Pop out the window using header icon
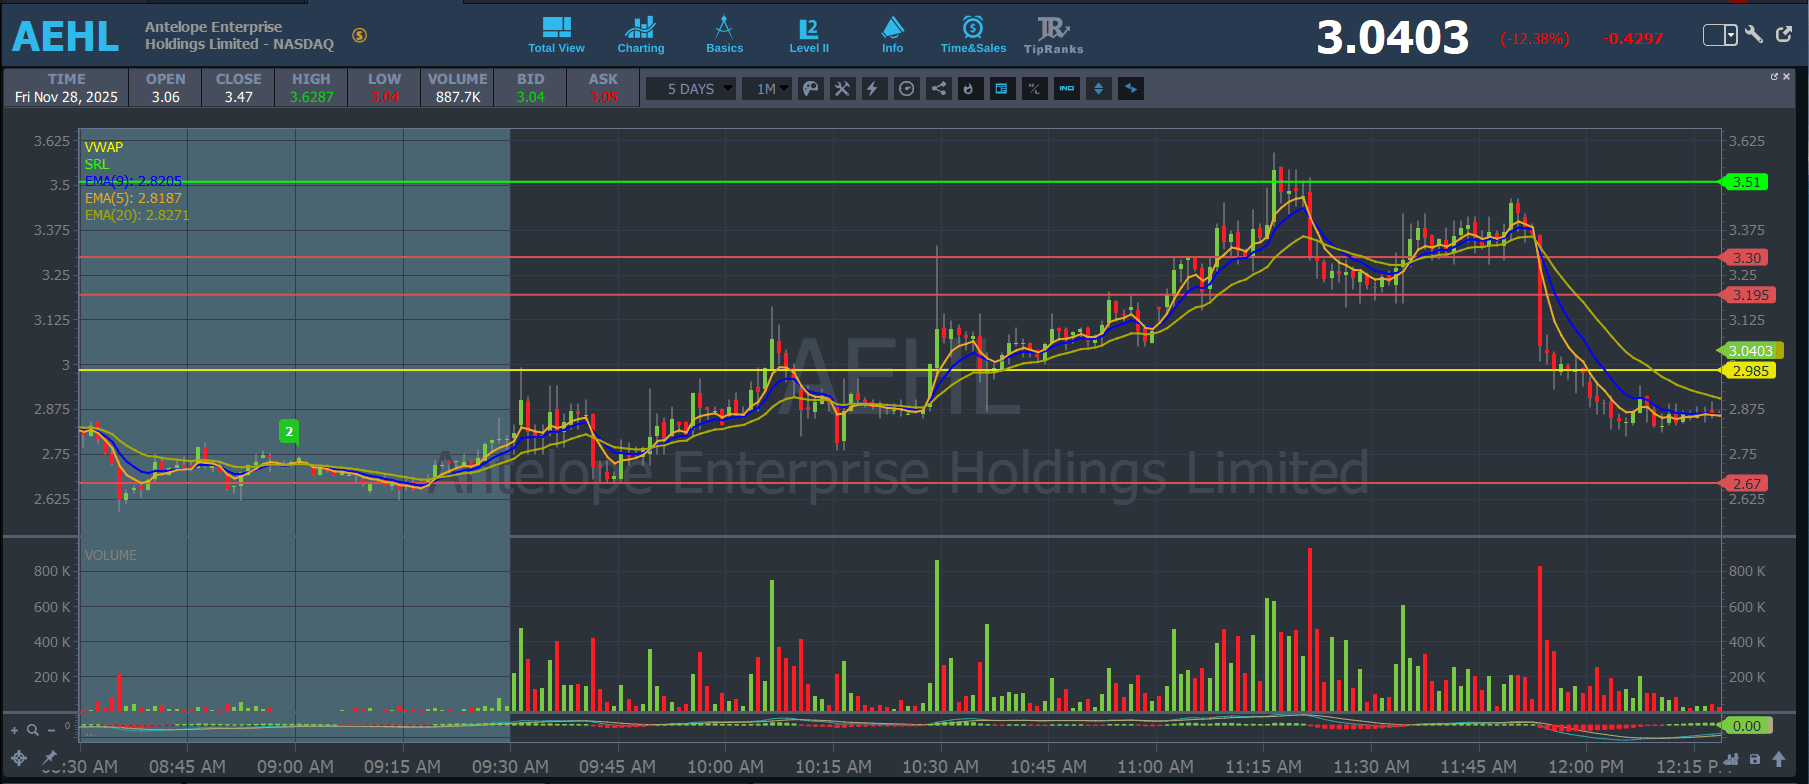Viewport: 1809px width, 784px height. (1784, 35)
